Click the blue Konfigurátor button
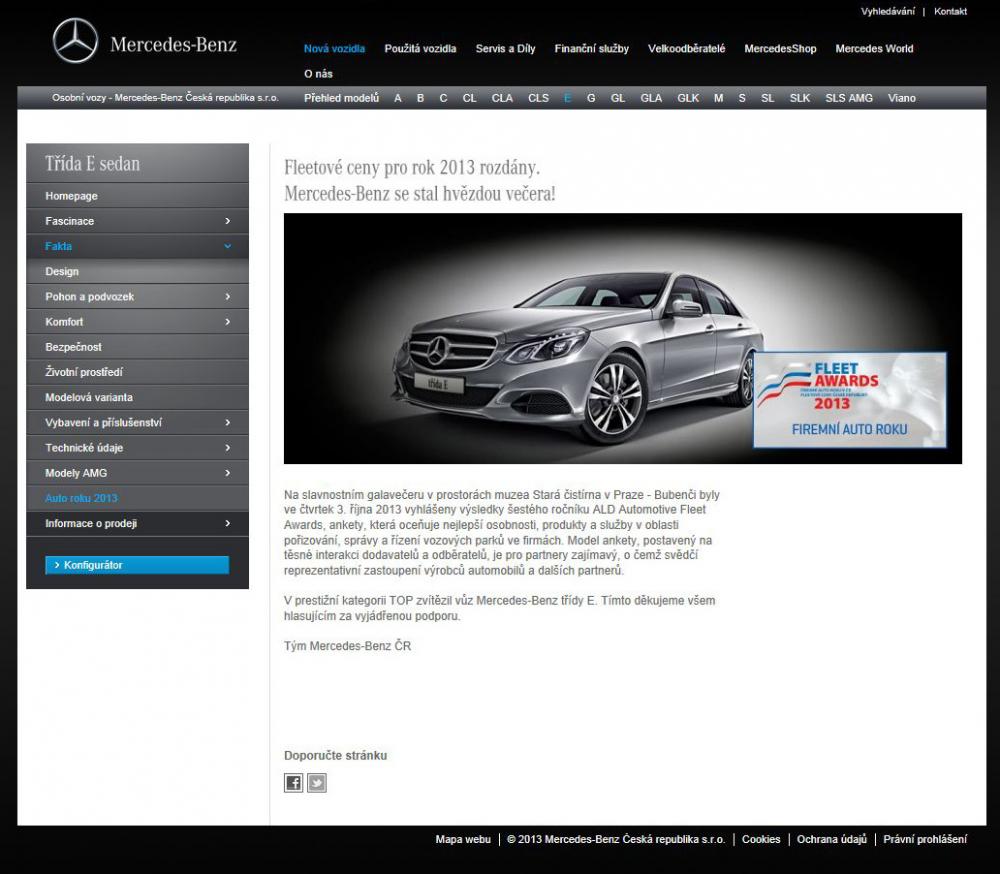Image resolution: width=1000 pixels, height=874 pixels. (x=137, y=565)
